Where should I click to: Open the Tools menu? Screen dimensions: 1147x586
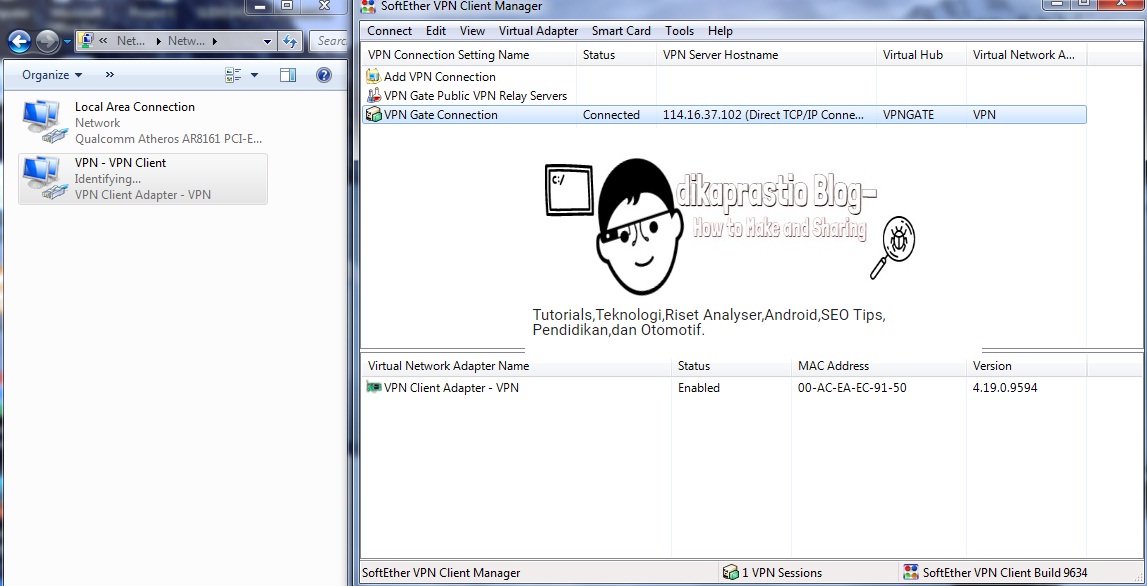point(679,31)
